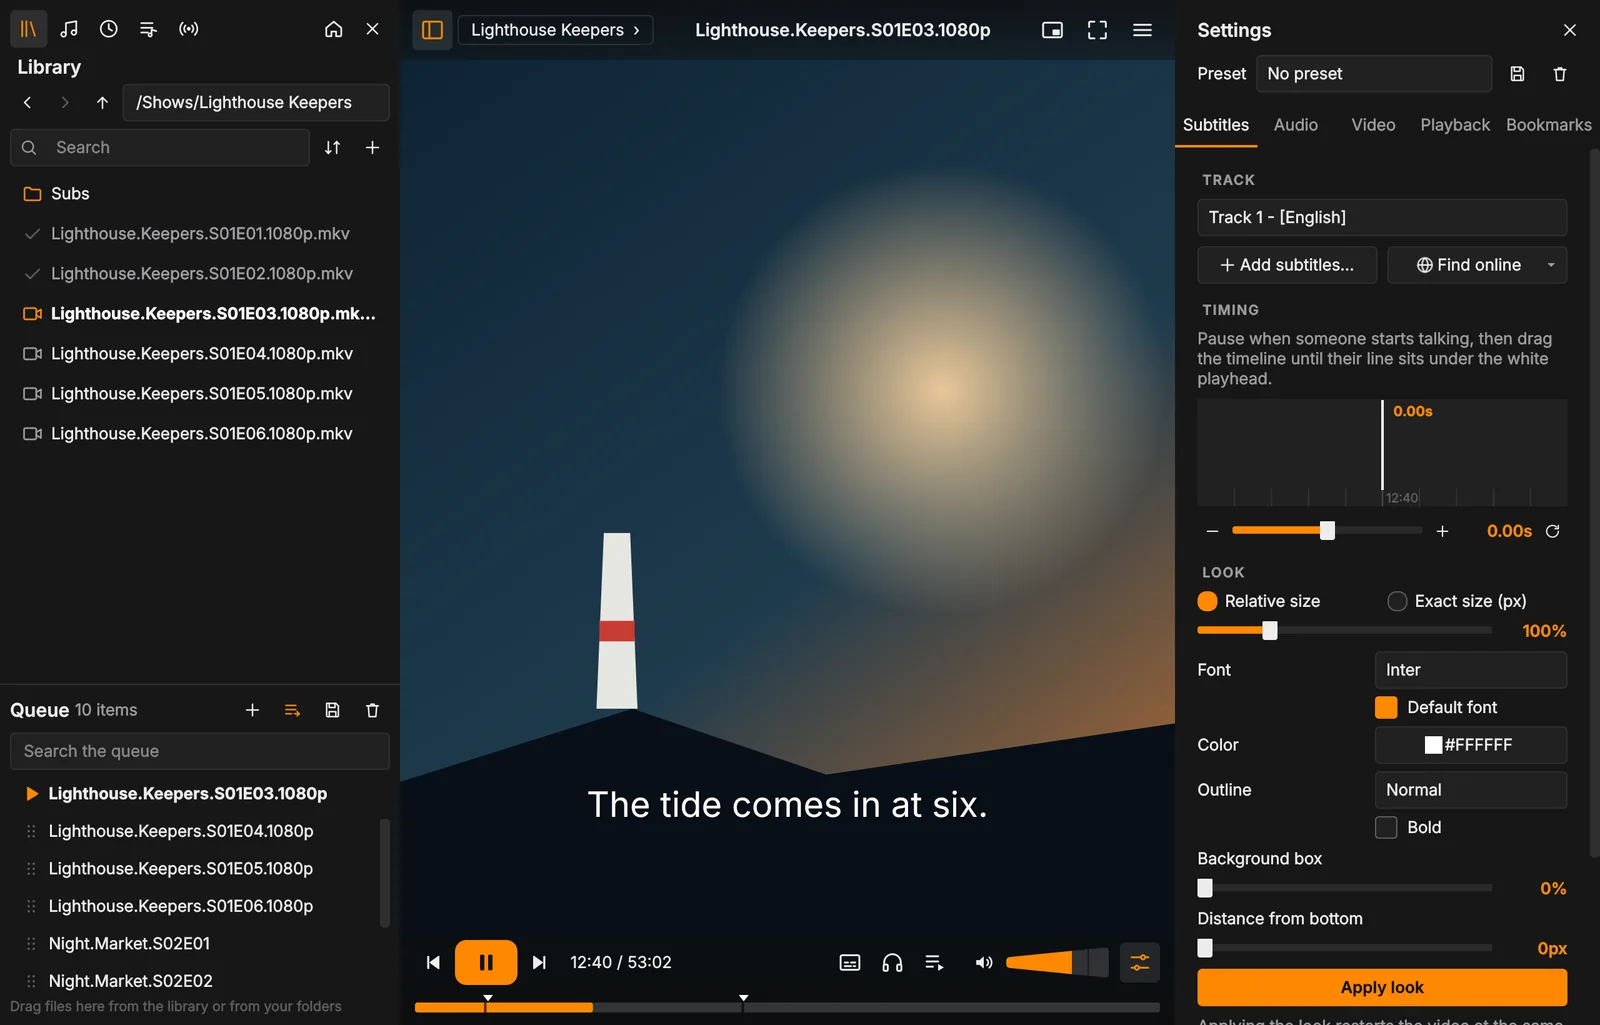1600x1025 pixels.
Task: Open the player hamburger menu
Action: click(x=1142, y=30)
